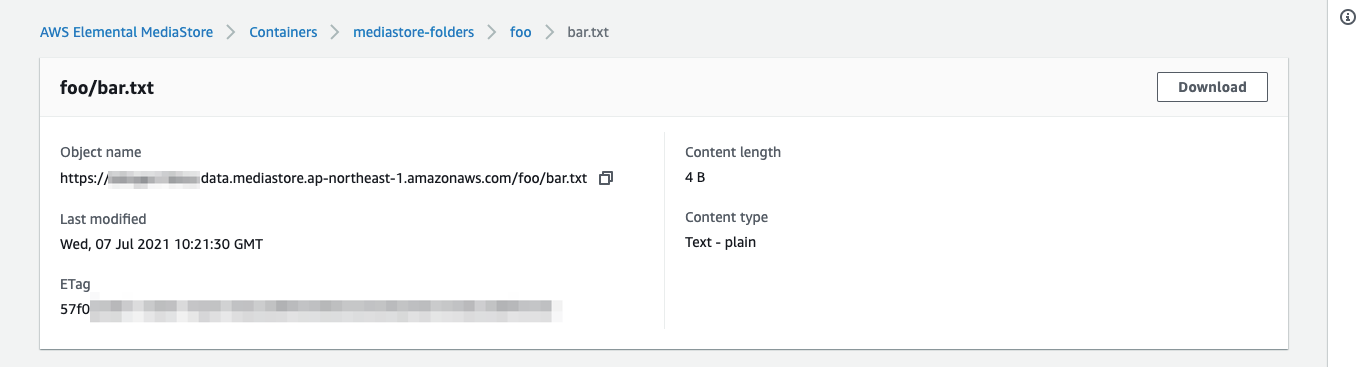This screenshot has width=1368, height=367.
Task: Download the bar.txt object
Action: (1212, 87)
